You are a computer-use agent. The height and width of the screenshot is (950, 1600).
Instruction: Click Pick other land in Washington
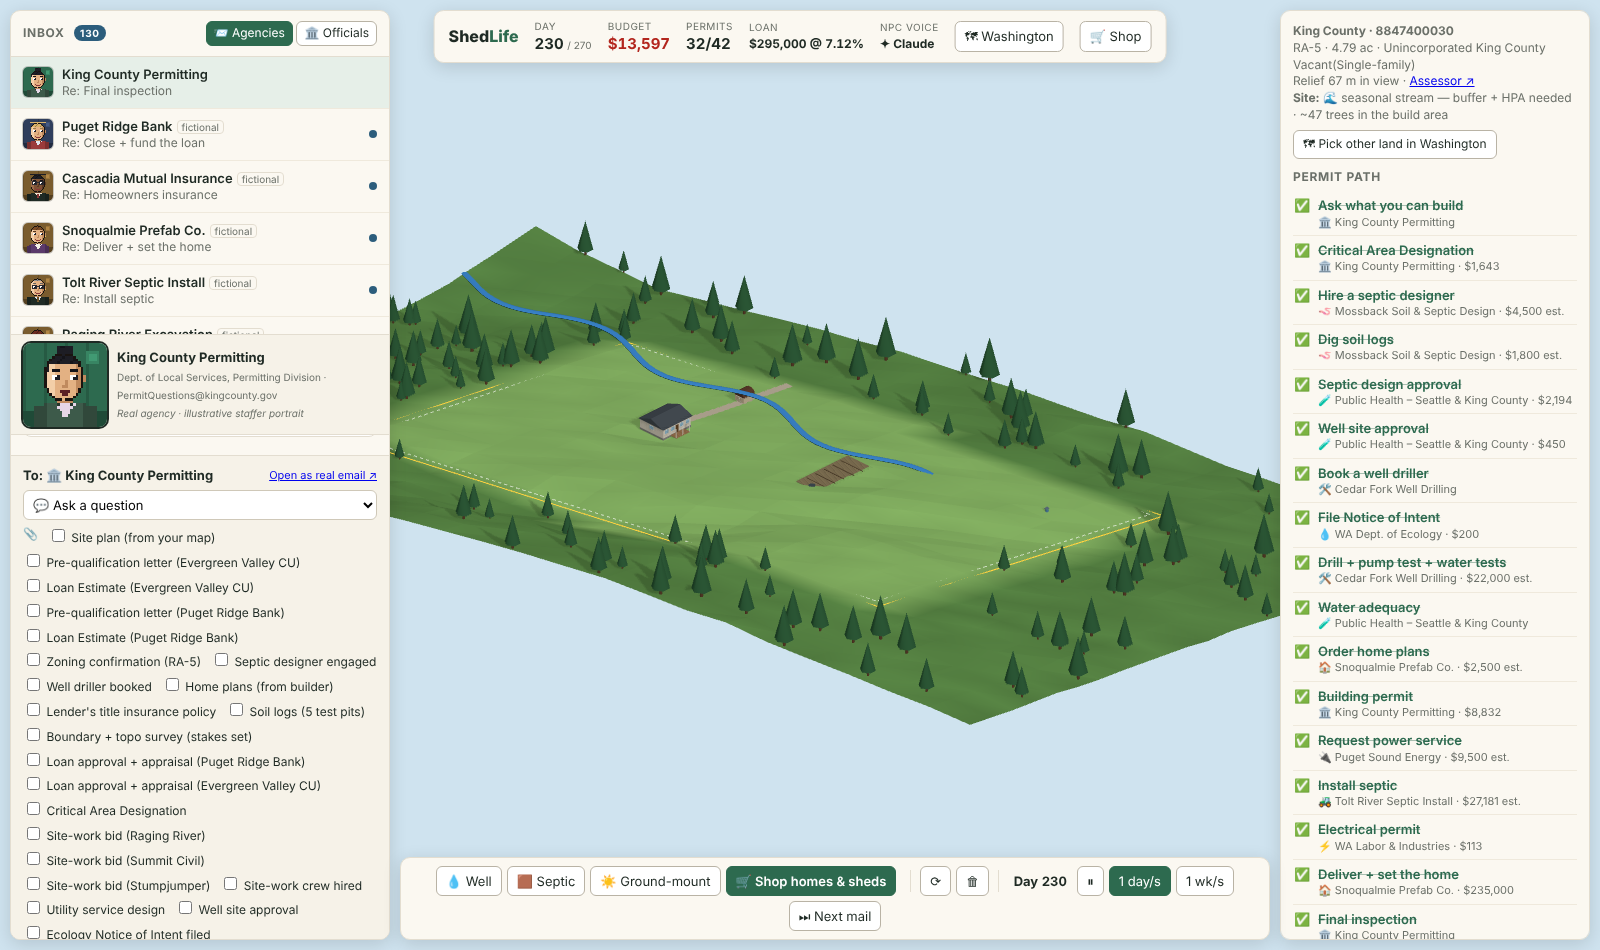pos(1395,144)
